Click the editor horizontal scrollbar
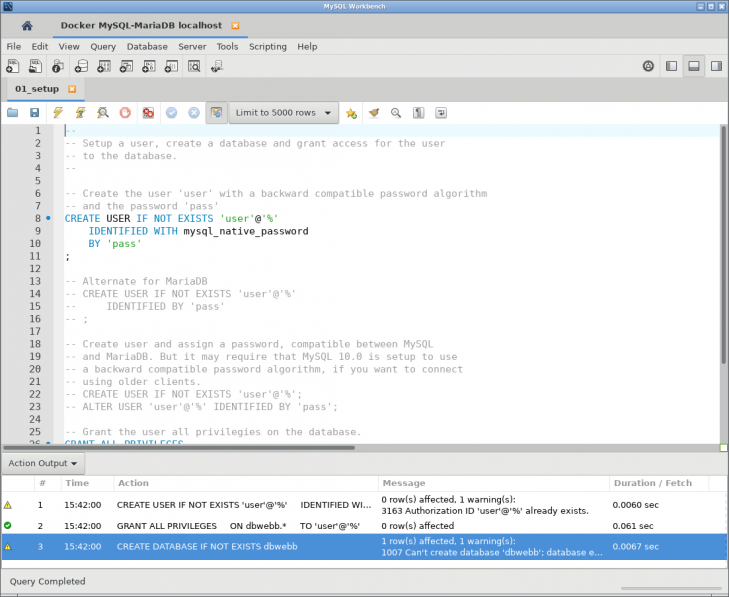The image size is (729, 597). [x=179, y=448]
